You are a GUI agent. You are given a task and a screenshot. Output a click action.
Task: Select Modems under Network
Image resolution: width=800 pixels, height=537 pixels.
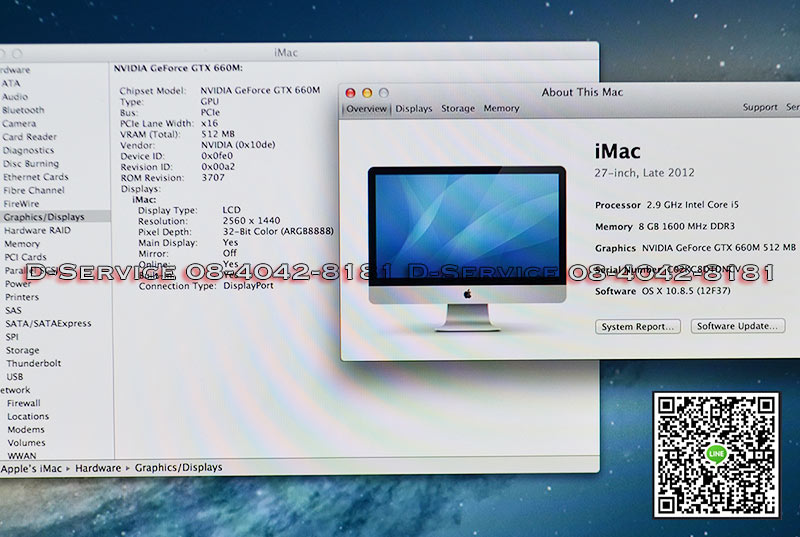26,429
